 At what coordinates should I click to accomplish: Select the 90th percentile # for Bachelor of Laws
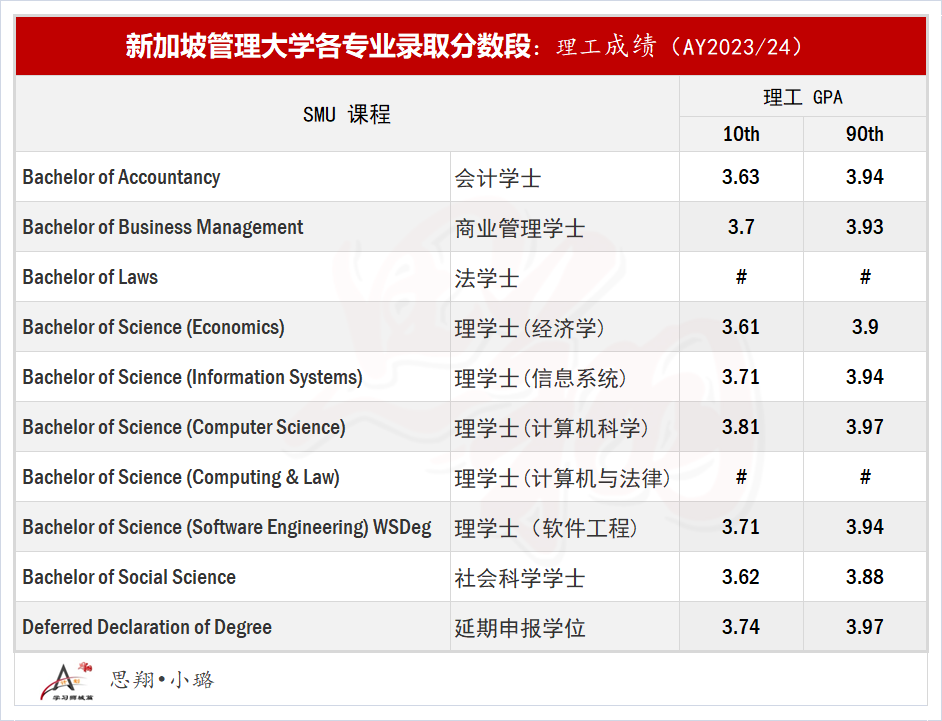click(865, 277)
